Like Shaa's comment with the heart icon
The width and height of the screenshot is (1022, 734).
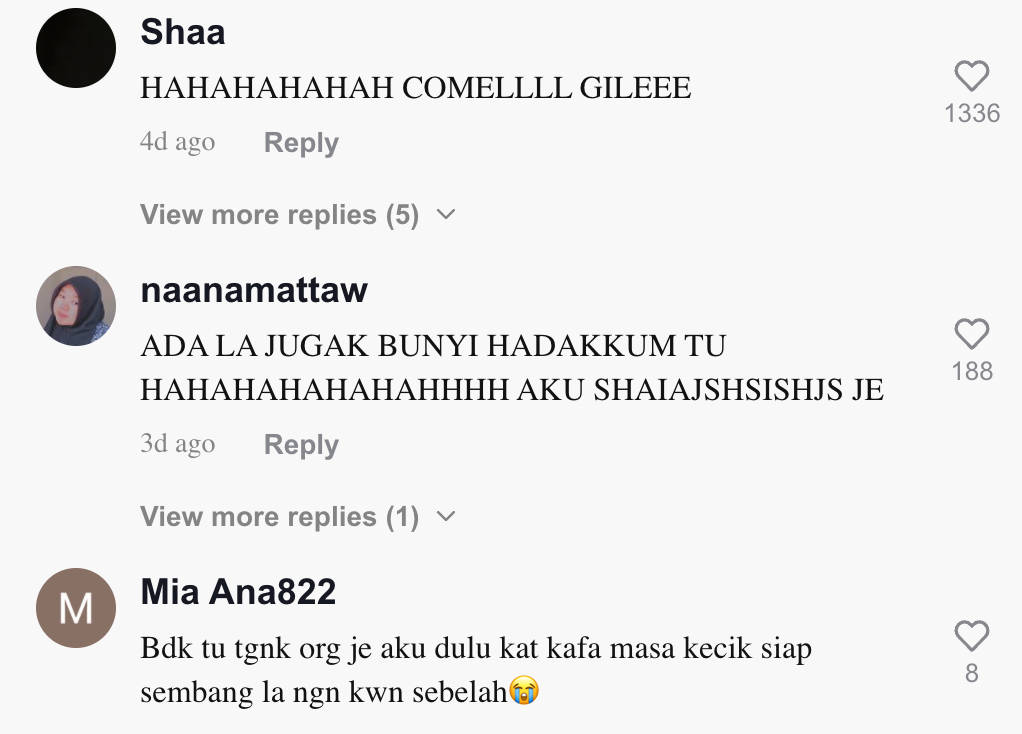[x=972, y=76]
